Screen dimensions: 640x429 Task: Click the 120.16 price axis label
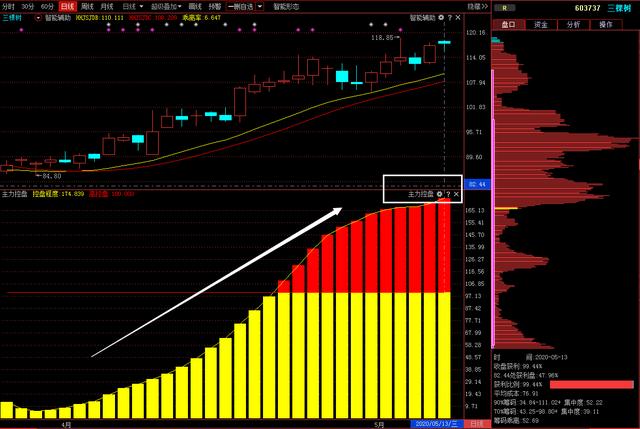476,33
